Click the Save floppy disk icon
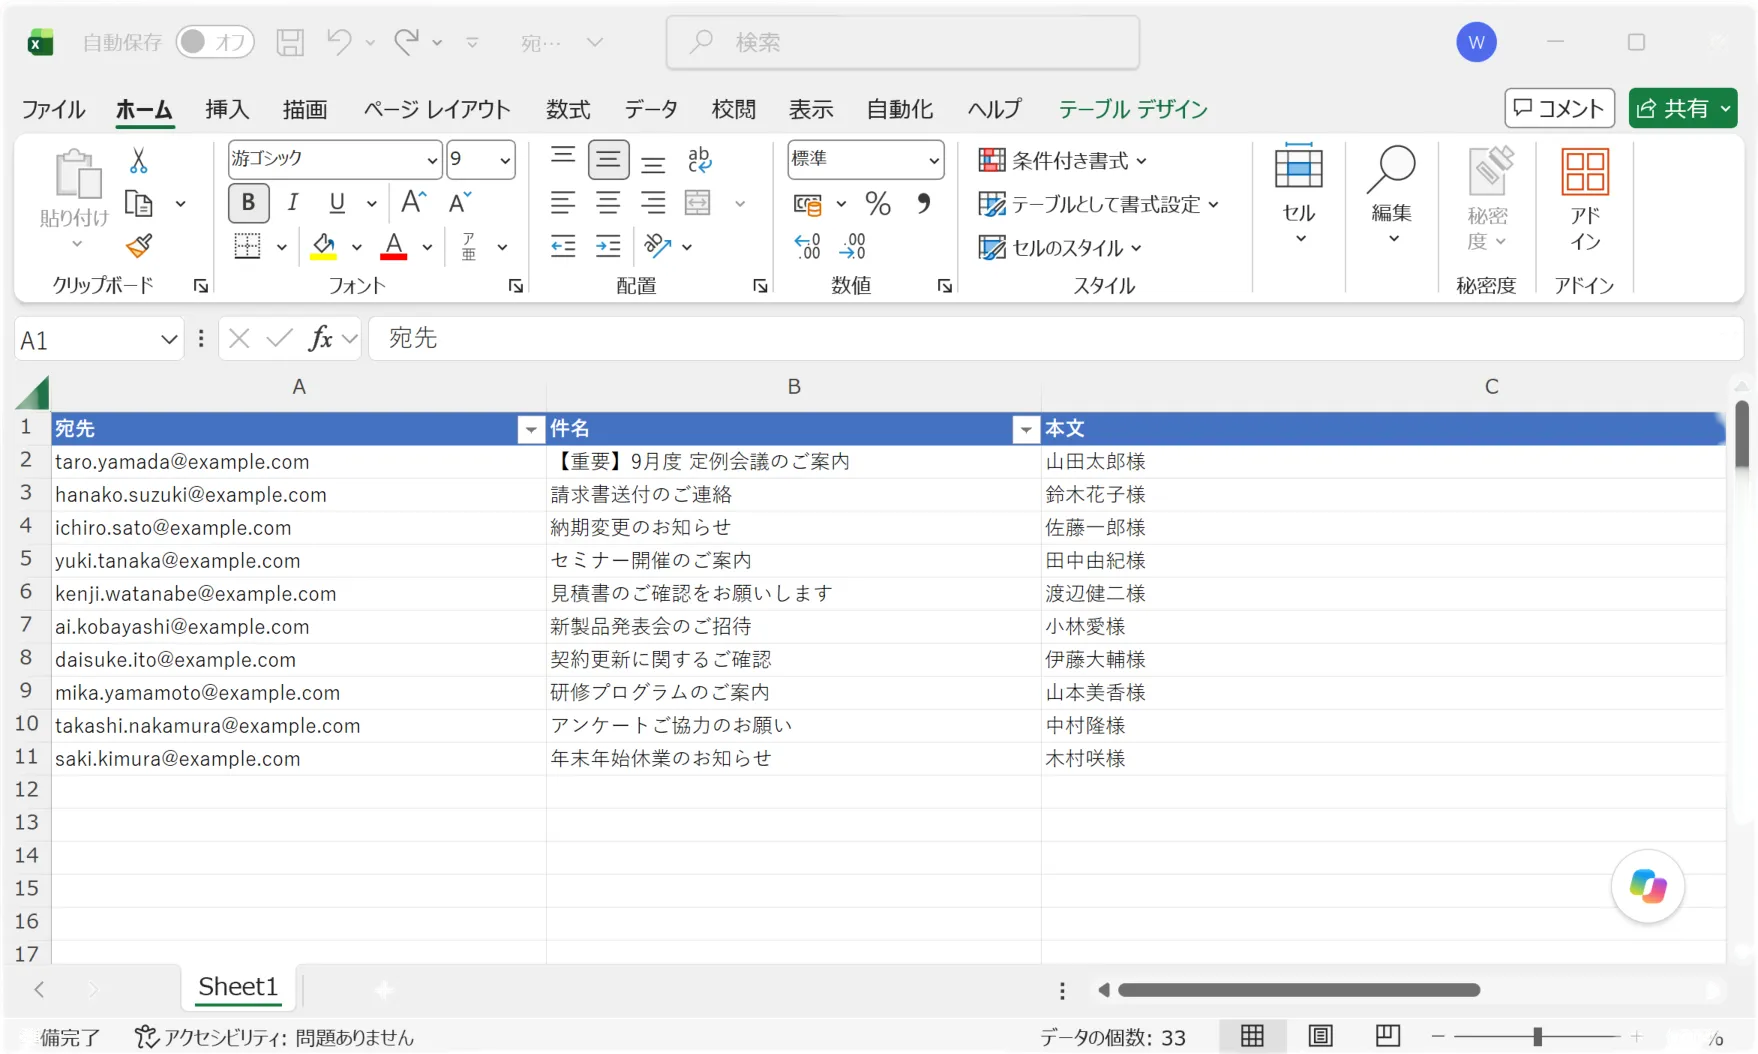Viewport: 1758px width, 1054px height. 290,42
